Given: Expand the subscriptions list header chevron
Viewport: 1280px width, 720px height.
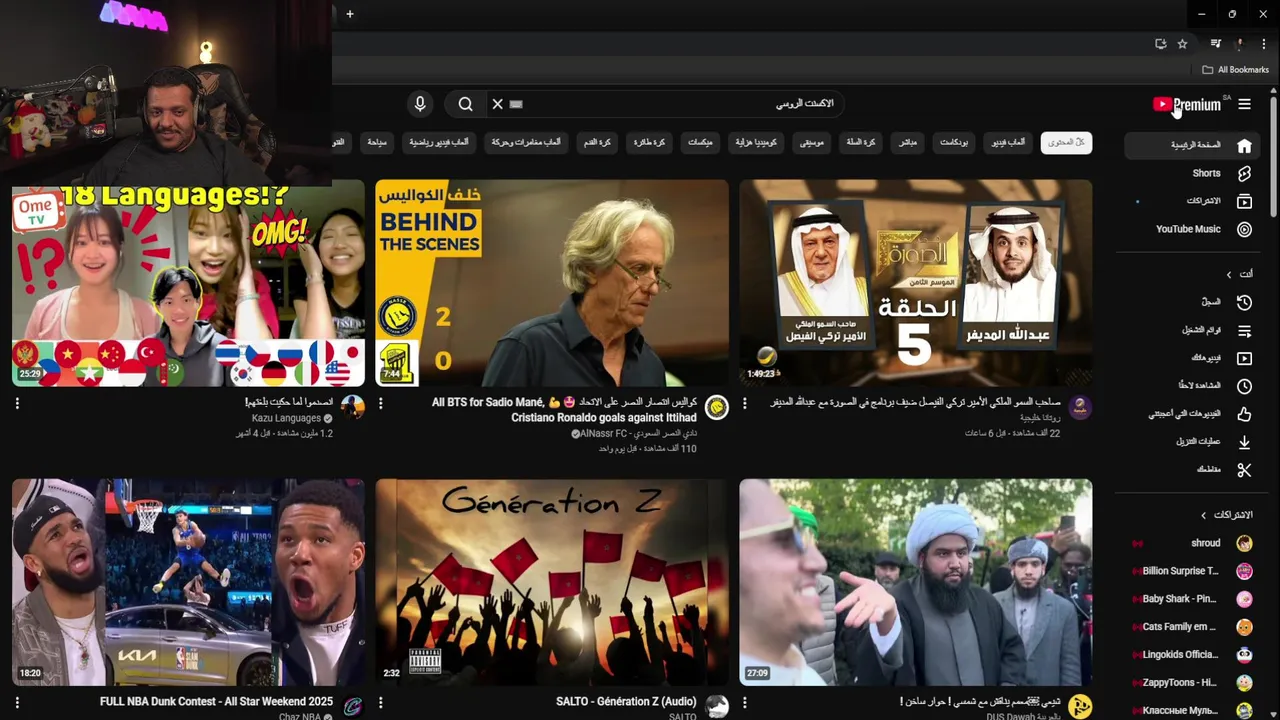Looking at the screenshot, I should click(x=1204, y=515).
